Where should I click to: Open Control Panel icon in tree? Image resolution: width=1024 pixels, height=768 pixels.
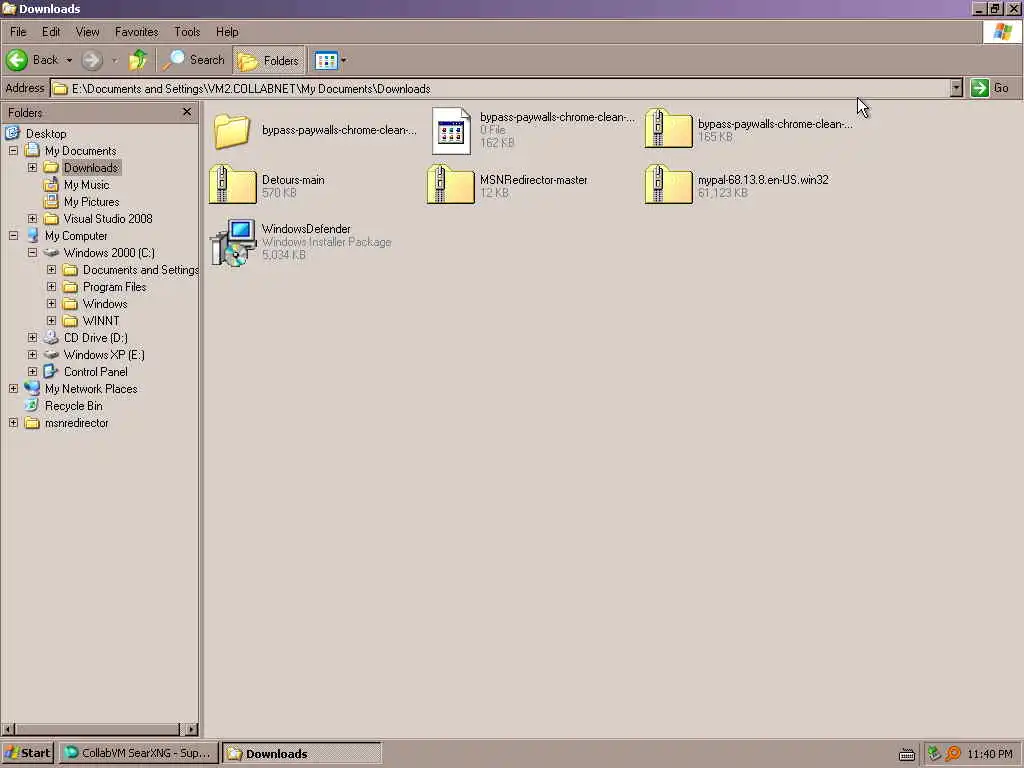click(51, 372)
